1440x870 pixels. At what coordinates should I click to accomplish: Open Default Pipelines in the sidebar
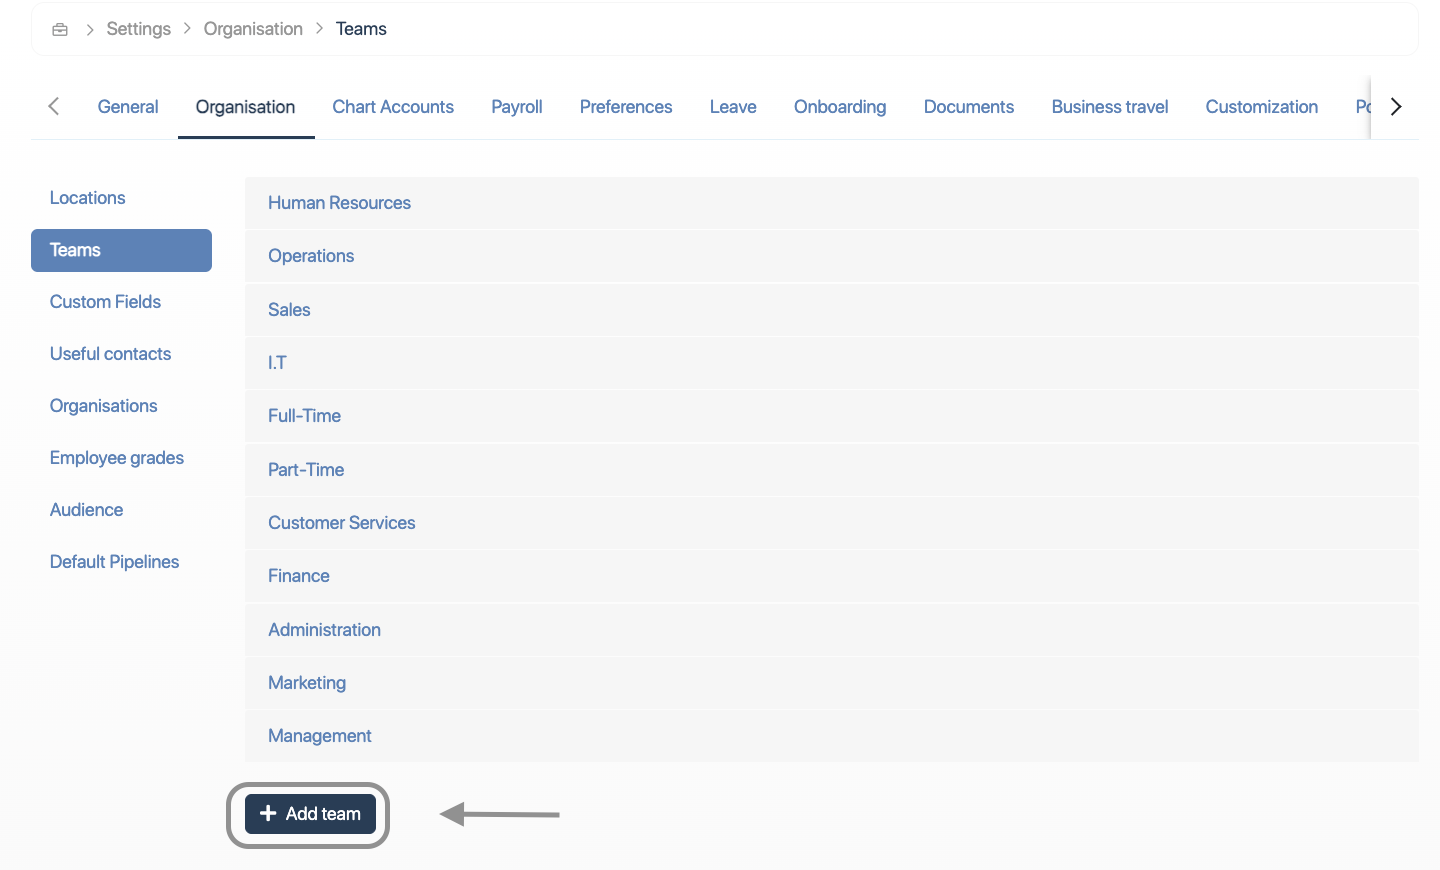114,562
